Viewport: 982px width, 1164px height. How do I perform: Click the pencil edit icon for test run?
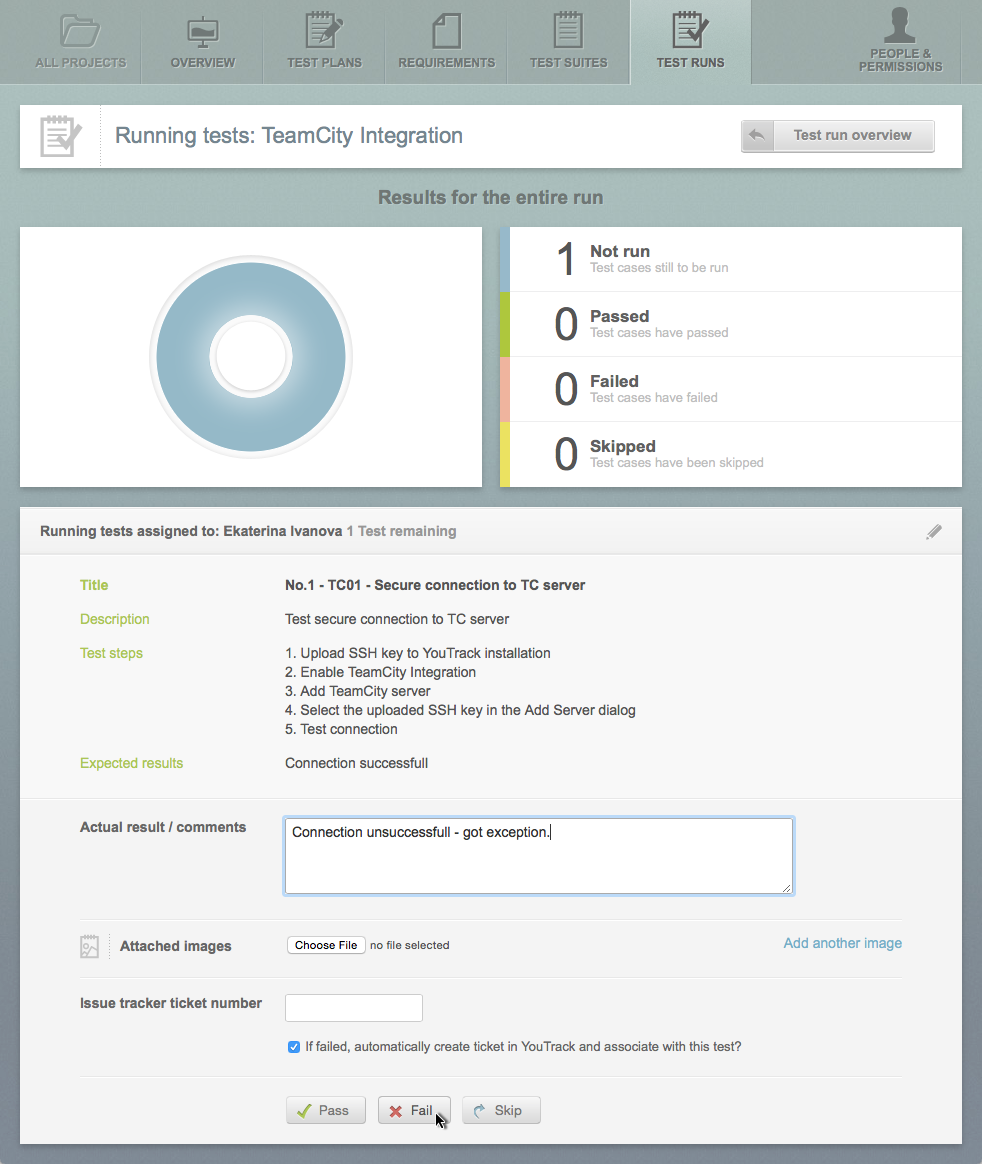[934, 532]
